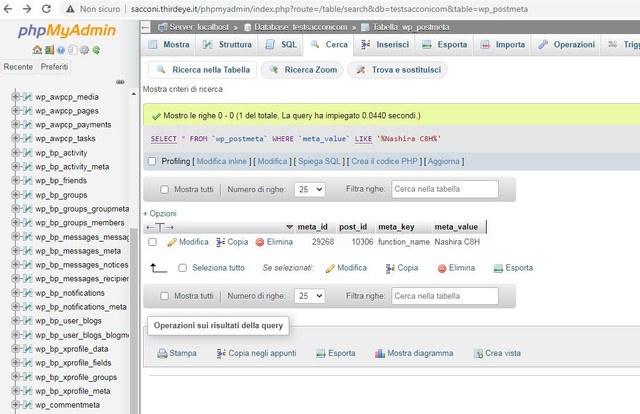640x414 pixels.
Task: Click the wp_bp_friends table icon
Action: click(x=27, y=180)
